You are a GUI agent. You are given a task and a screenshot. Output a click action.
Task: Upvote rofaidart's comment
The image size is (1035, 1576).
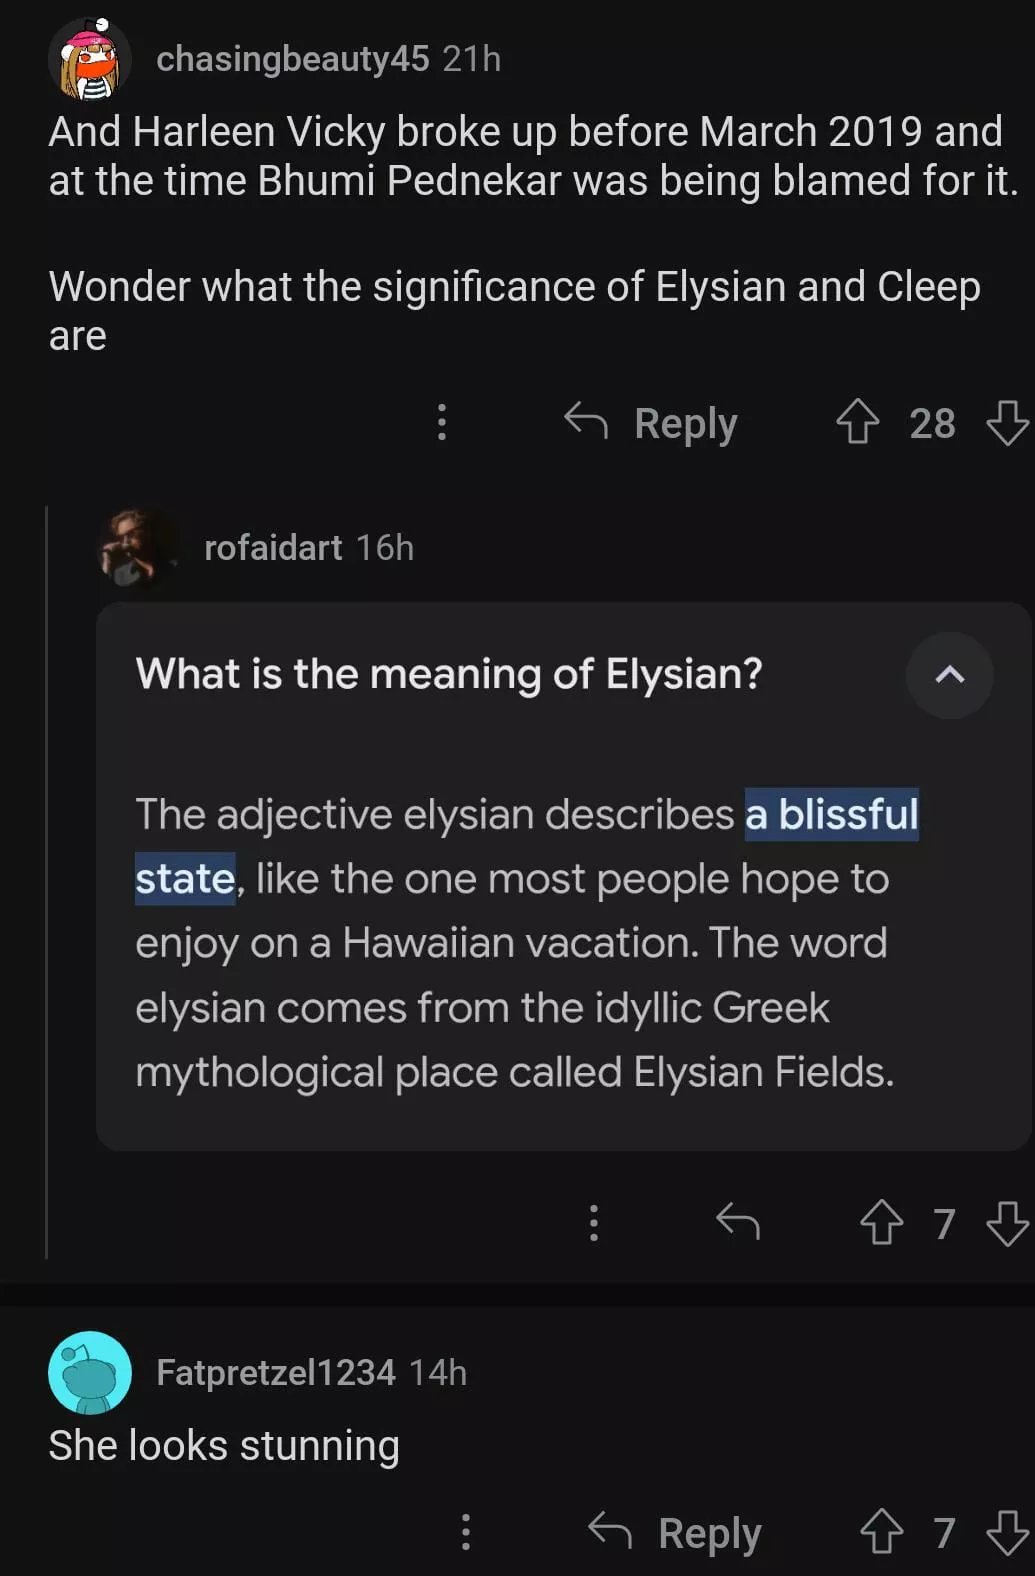point(881,1222)
